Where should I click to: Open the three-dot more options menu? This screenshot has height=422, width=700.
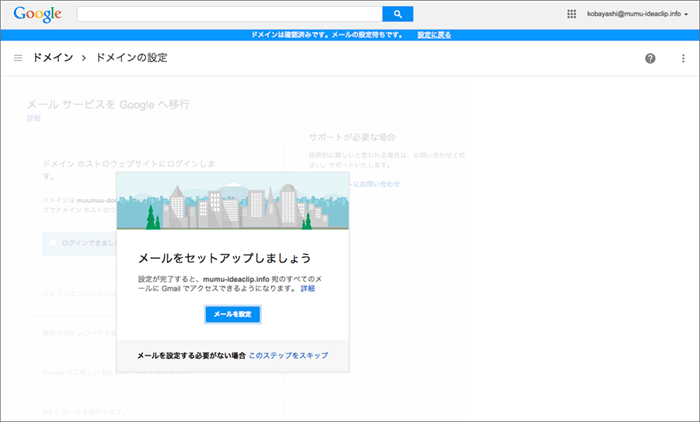[683, 58]
